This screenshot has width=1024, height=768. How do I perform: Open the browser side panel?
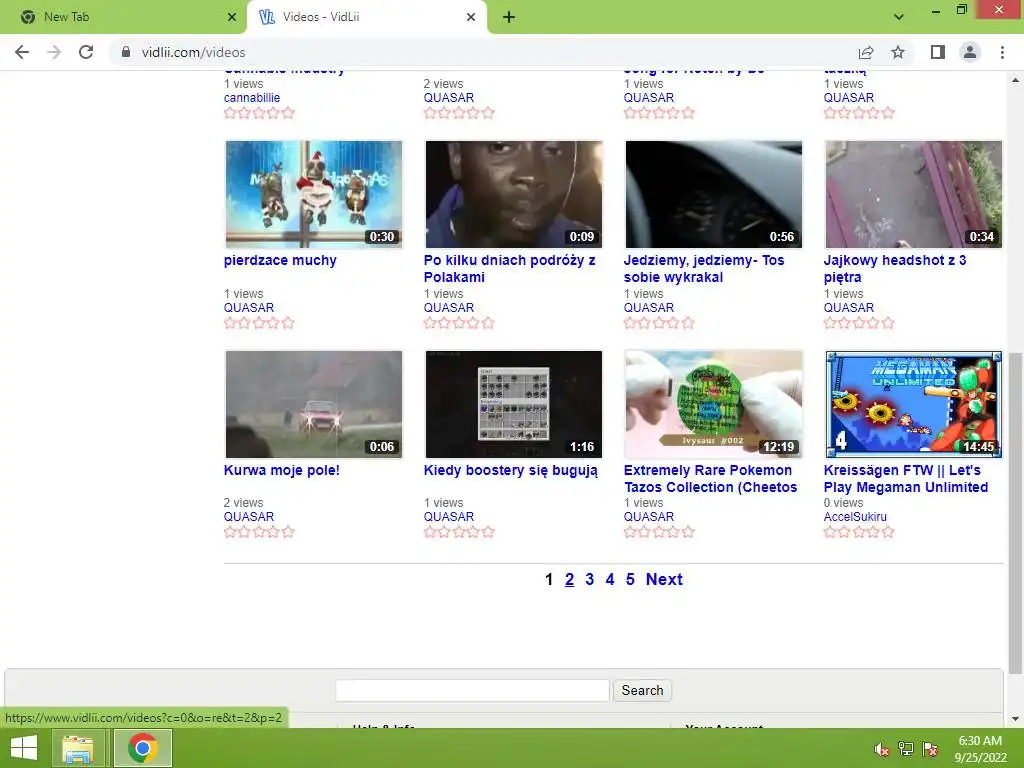pos(938,52)
